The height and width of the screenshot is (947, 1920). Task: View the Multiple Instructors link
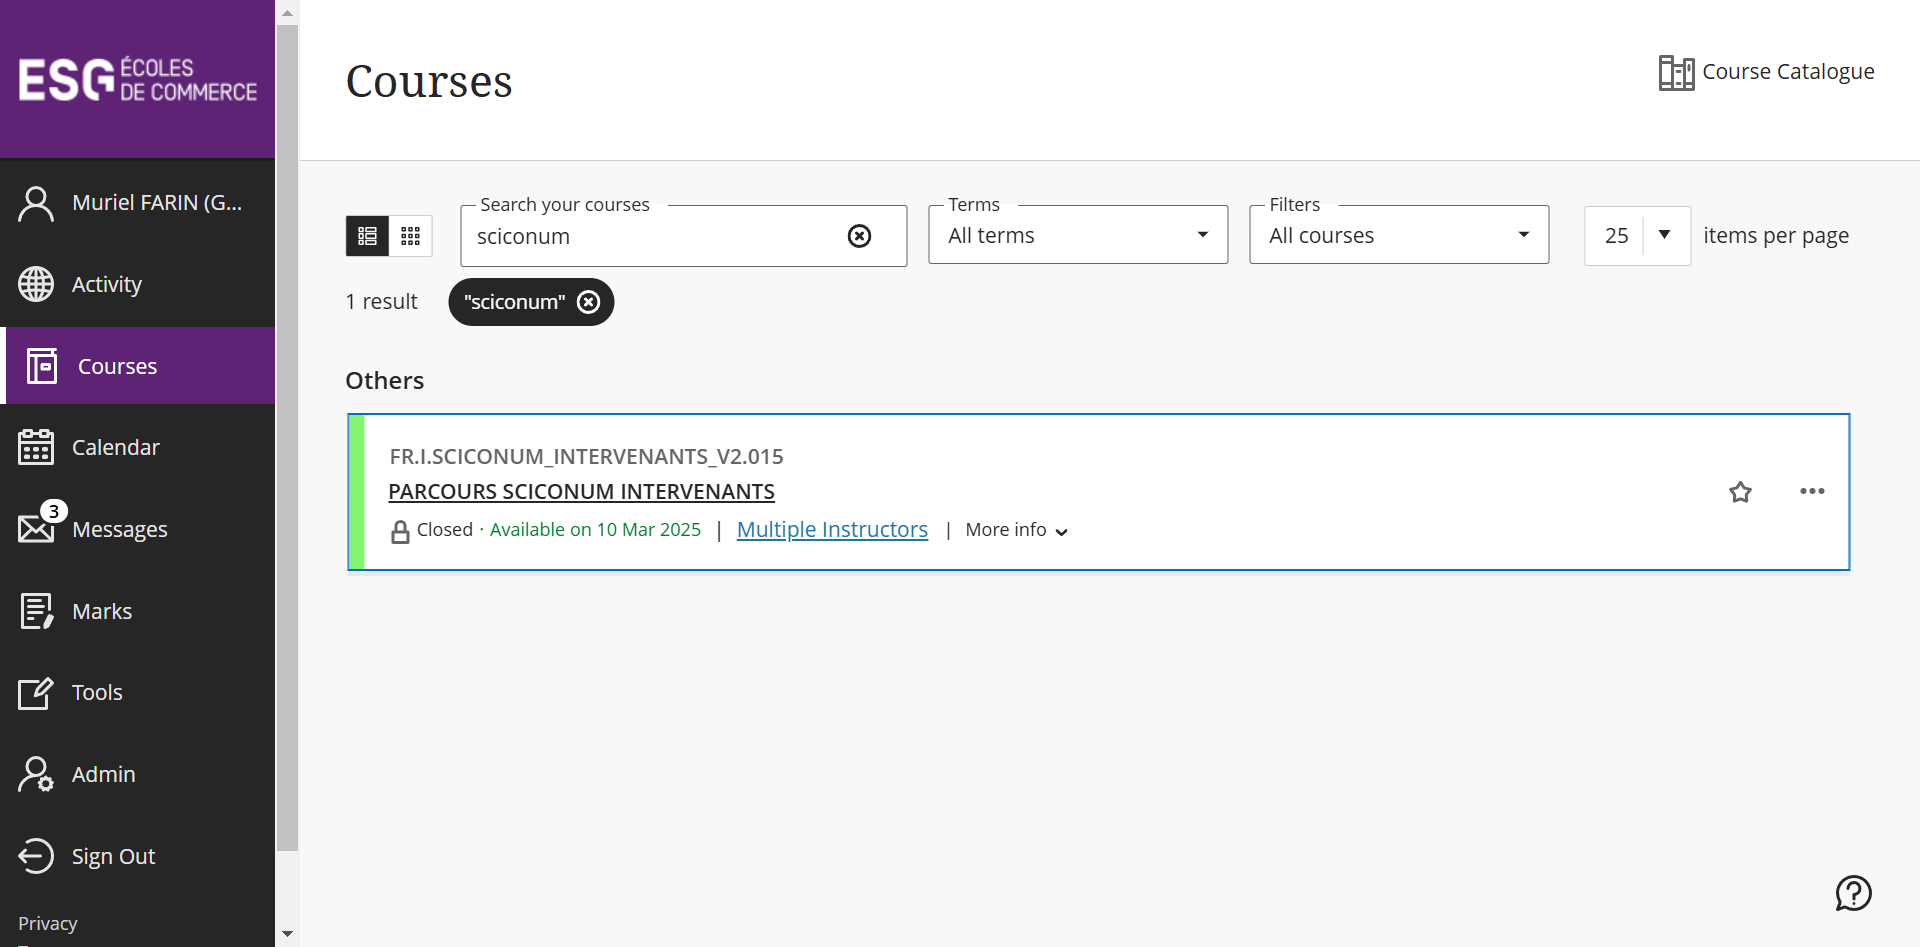[832, 530]
